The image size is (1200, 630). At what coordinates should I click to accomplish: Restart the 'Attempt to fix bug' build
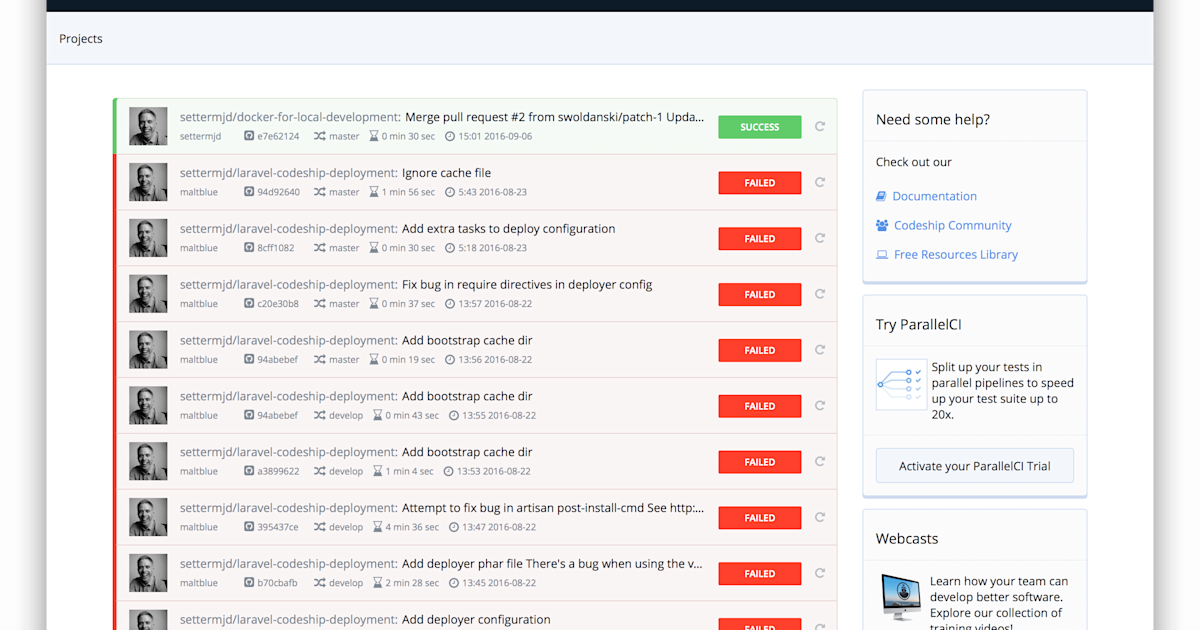click(x=820, y=518)
